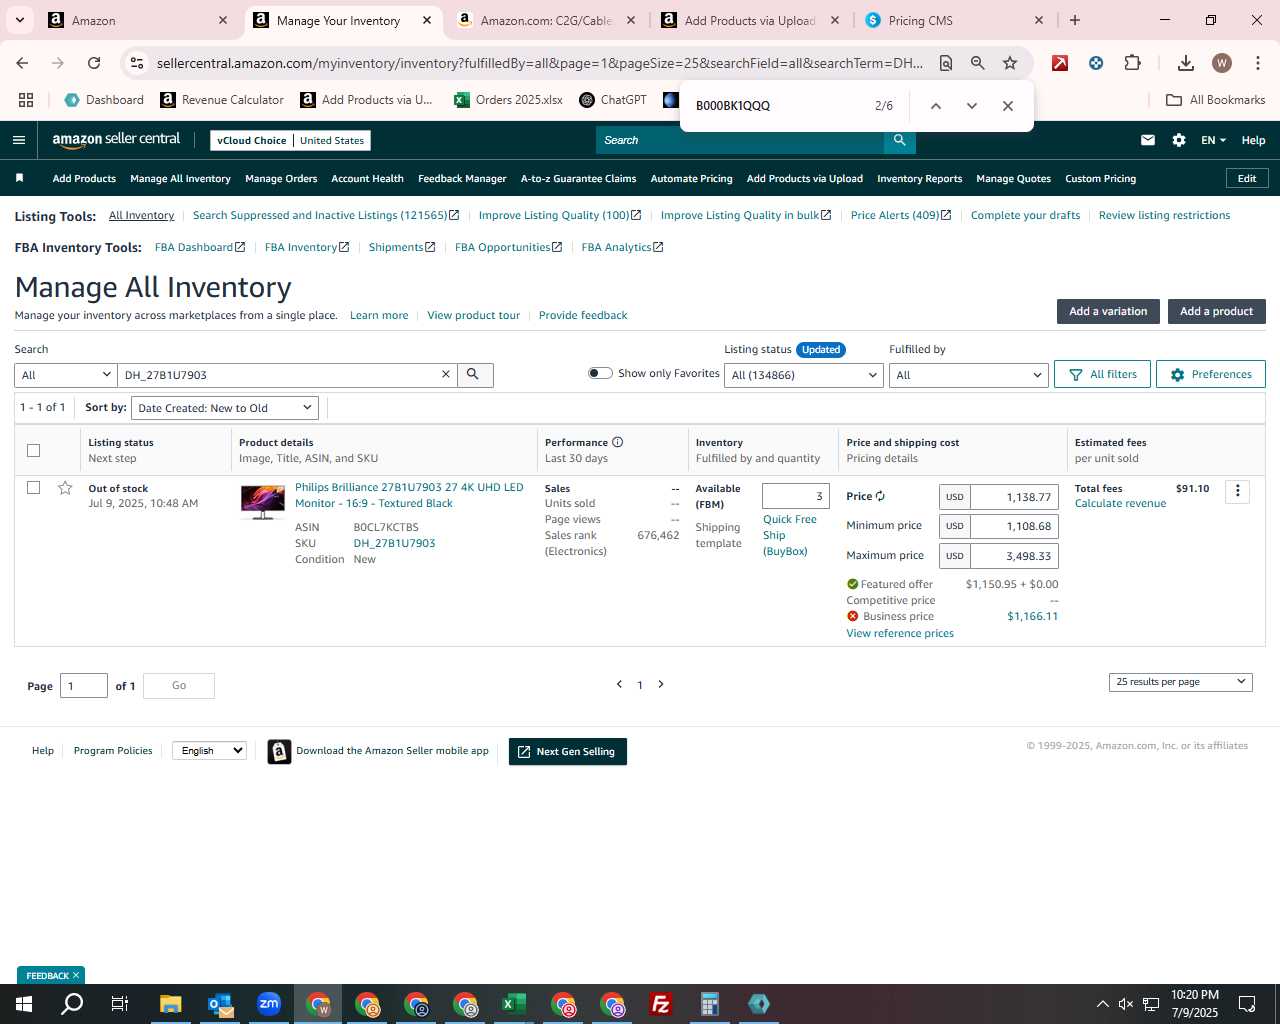Open FileZilla from the taskbar
The height and width of the screenshot is (1024, 1280).
pos(661,1004)
